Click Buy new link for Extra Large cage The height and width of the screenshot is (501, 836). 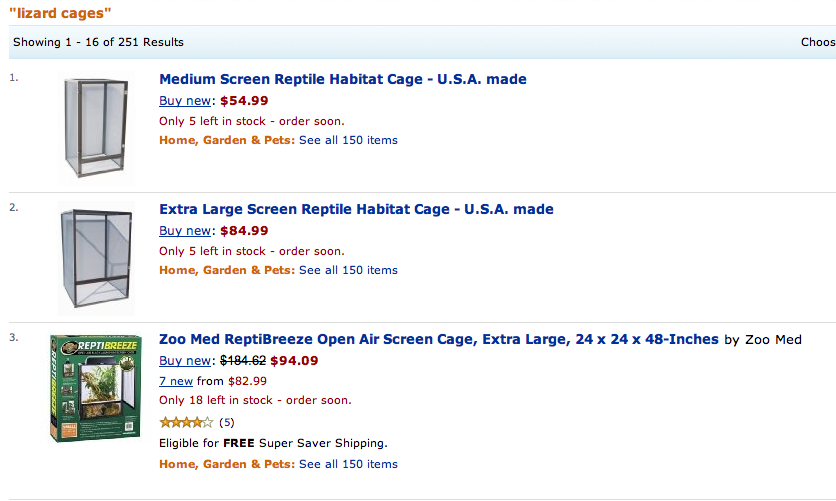coord(186,230)
